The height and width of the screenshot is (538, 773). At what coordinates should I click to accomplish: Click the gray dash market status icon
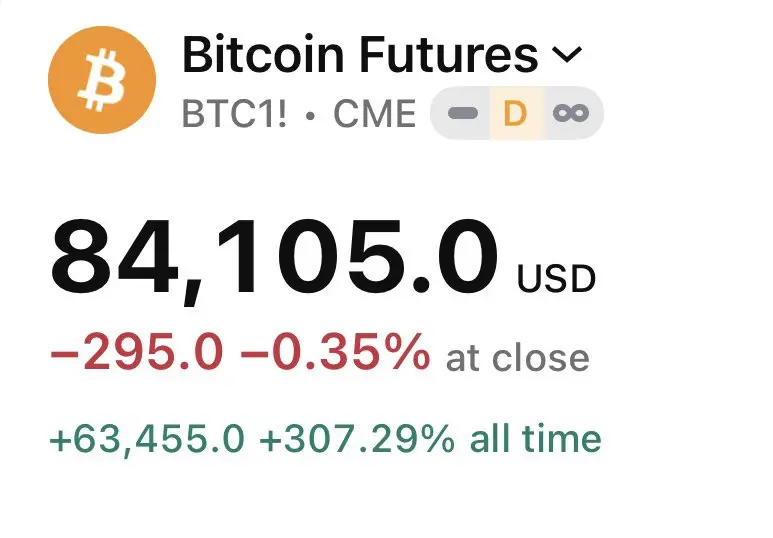tap(462, 113)
